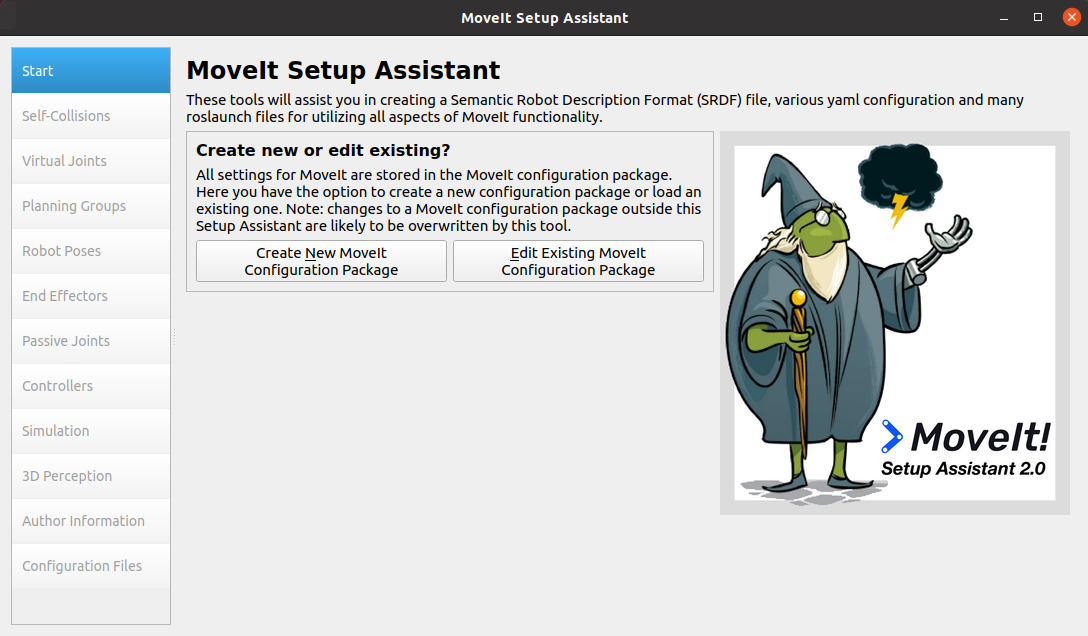Open End Effectors section
Image resolution: width=1088 pixels, height=636 pixels.
pos(91,296)
